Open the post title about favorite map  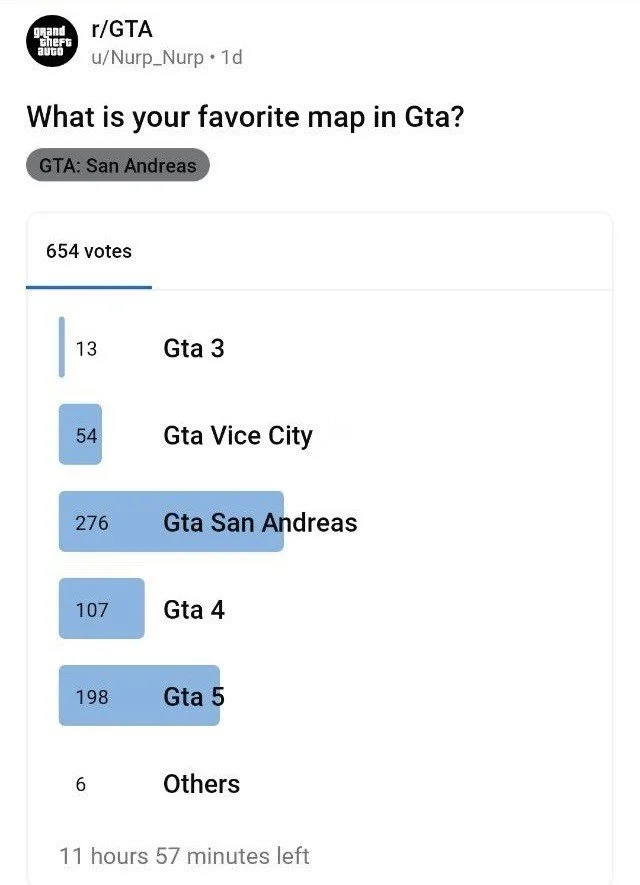point(246,116)
